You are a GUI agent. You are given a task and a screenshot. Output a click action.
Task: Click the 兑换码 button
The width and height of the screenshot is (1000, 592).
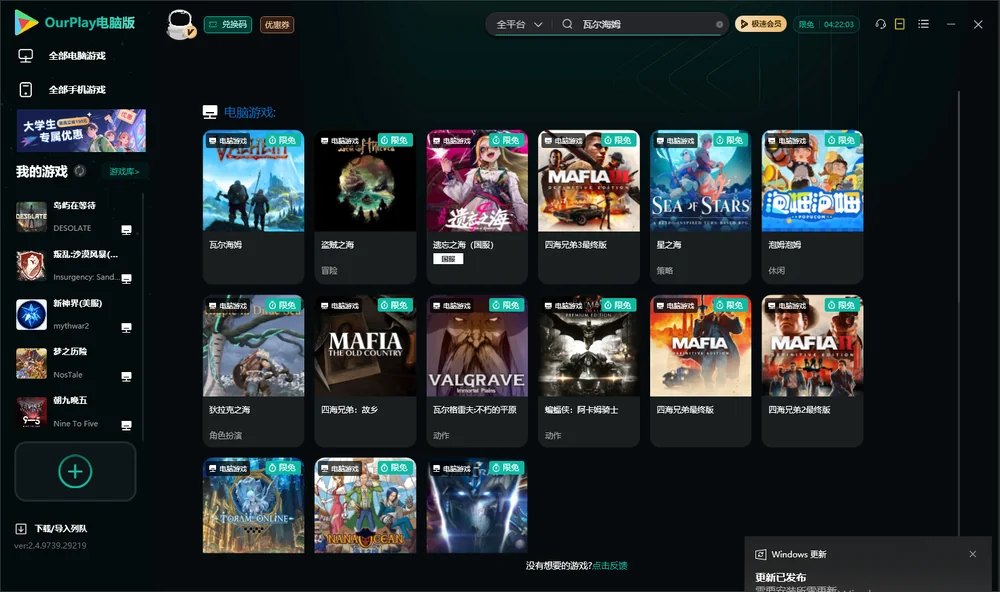pos(228,25)
